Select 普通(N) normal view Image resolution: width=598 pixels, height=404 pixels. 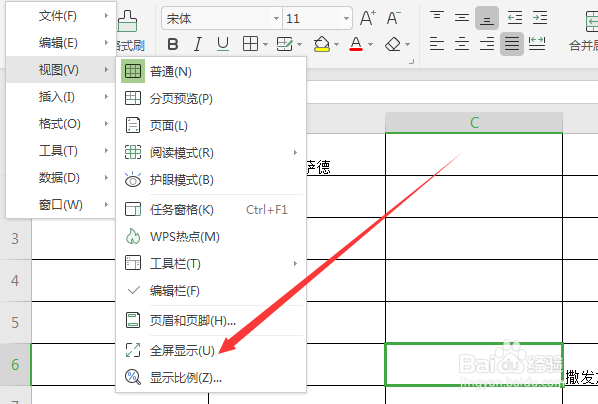pos(211,71)
